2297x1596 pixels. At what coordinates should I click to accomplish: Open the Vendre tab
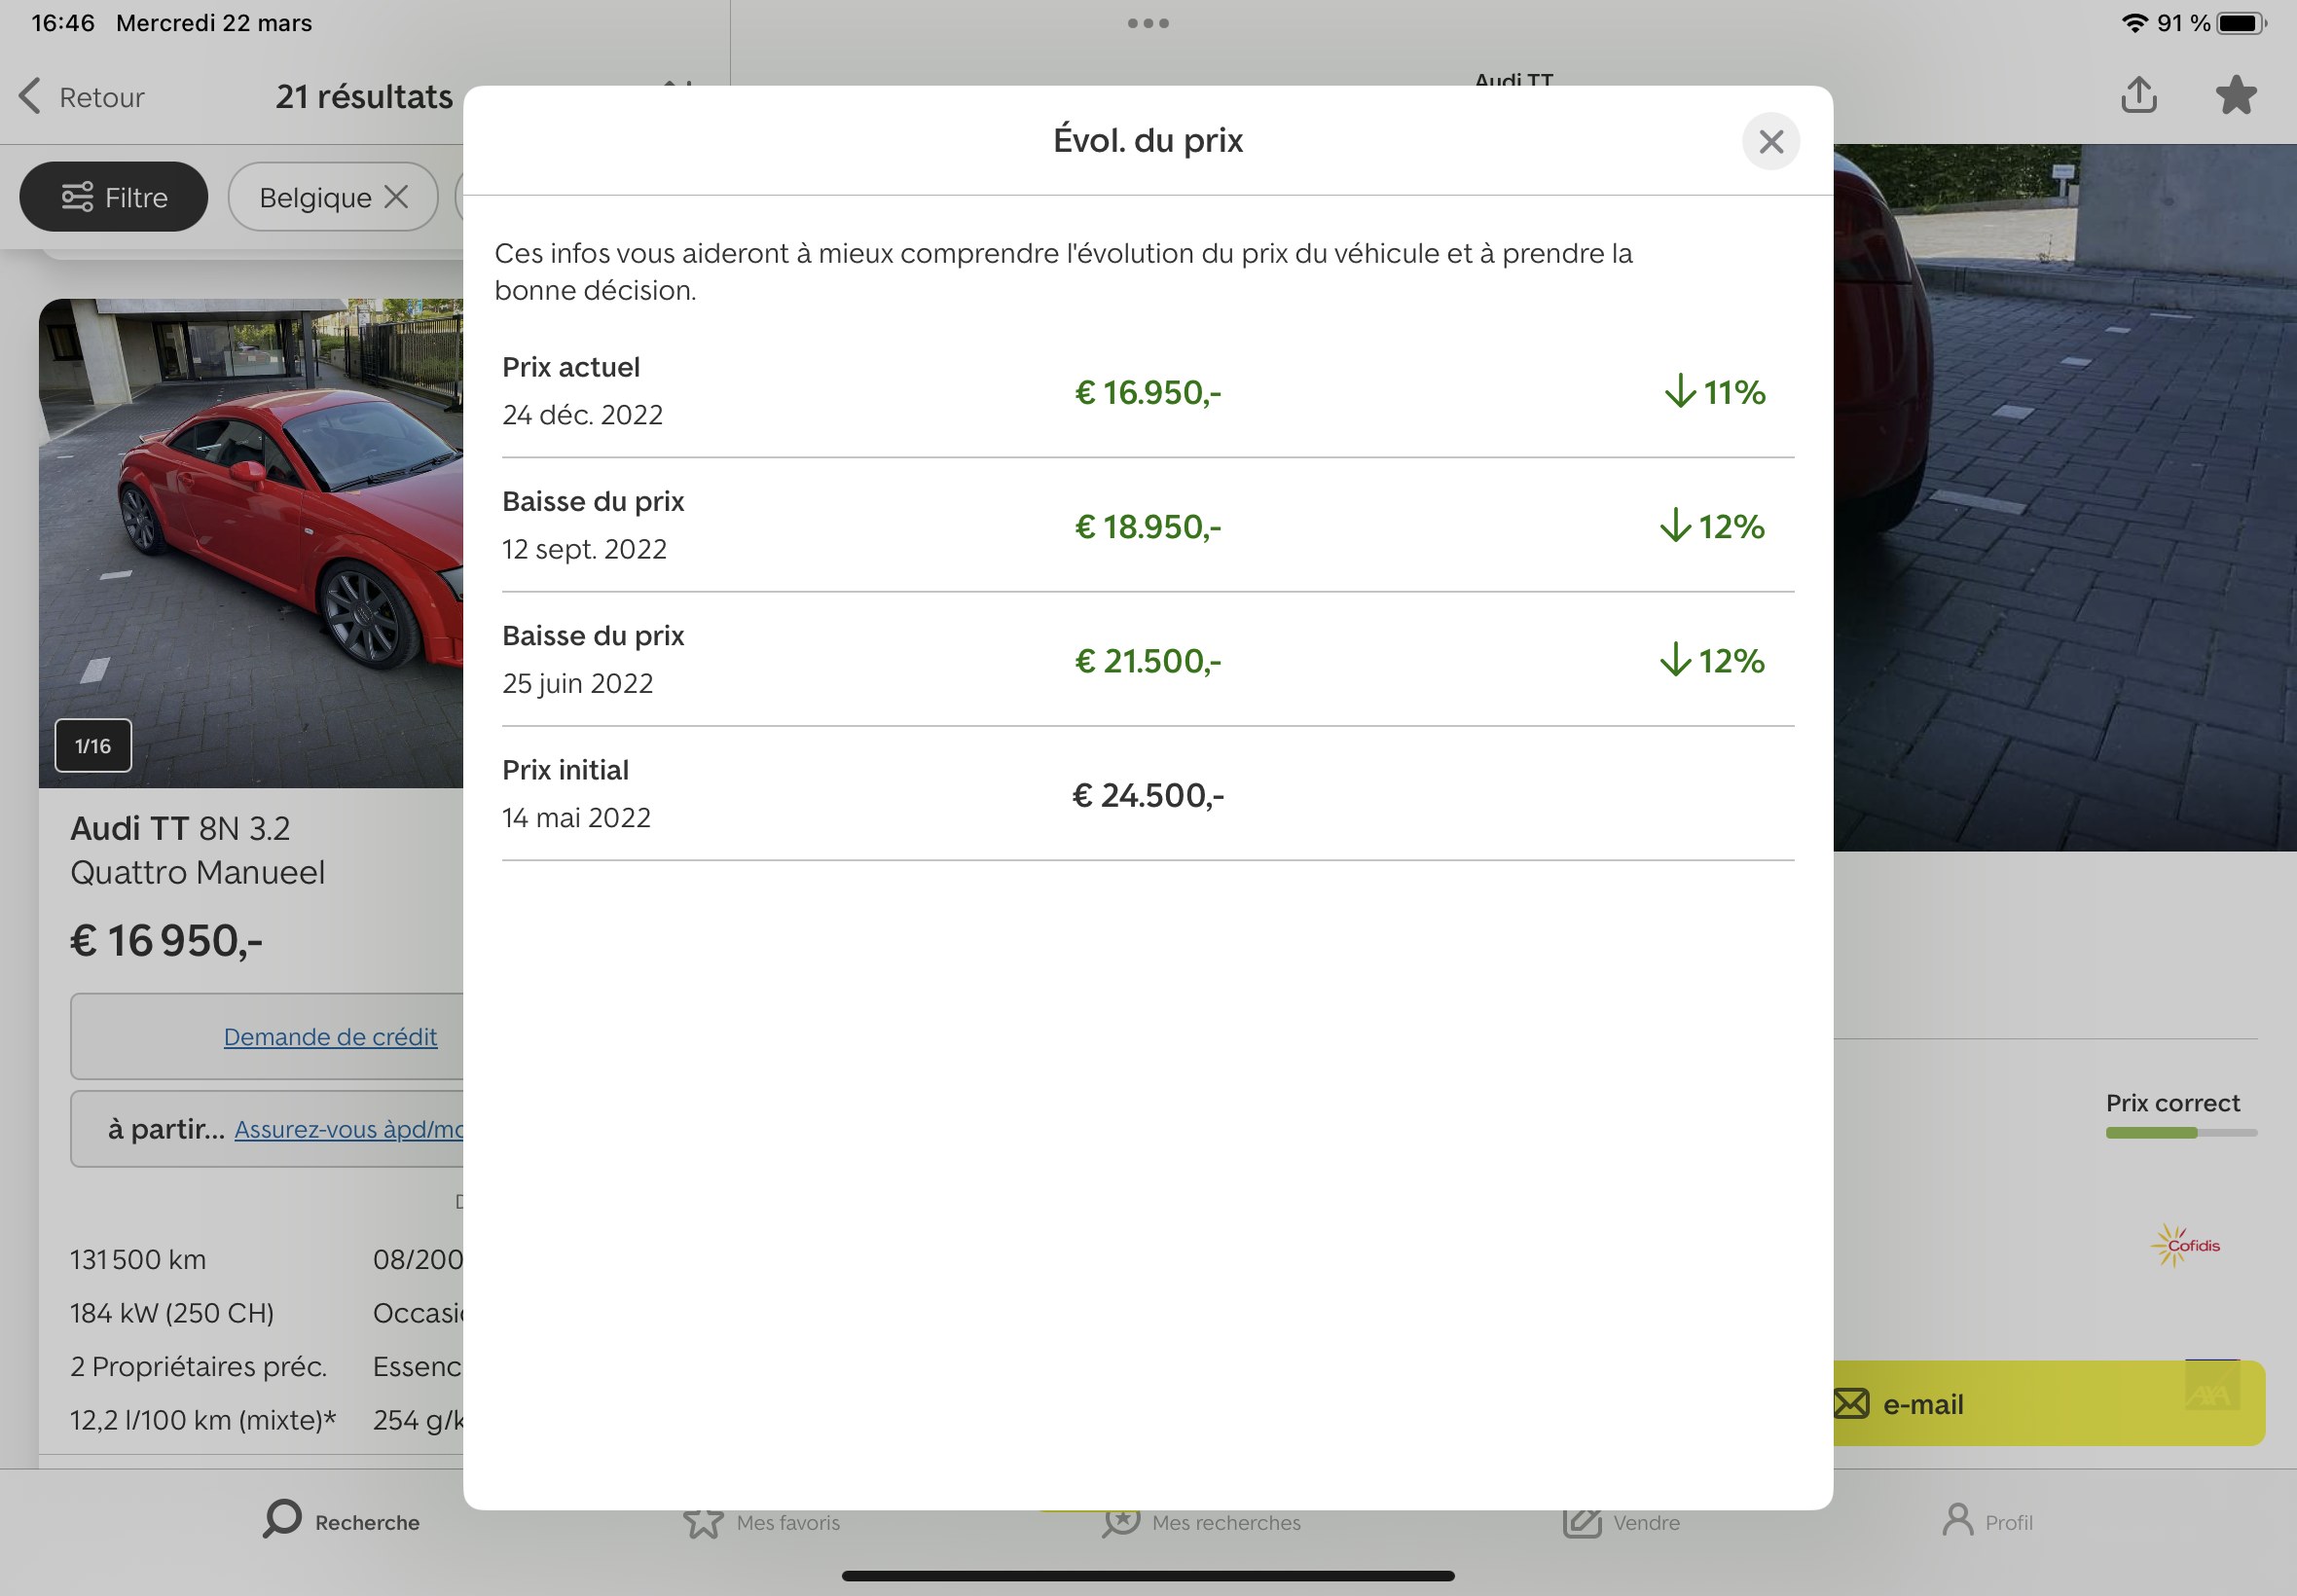1621,1521
